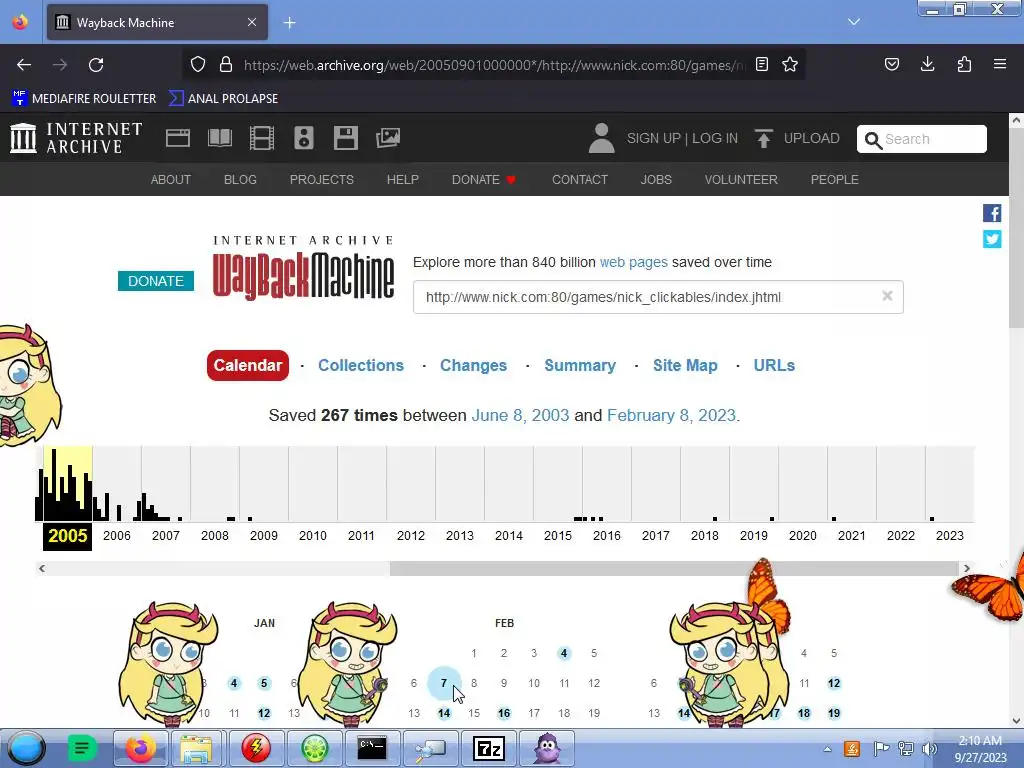Click the timeline scroll left arrow
The width and height of the screenshot is (1024, 768).
click(x=42, y=568)
